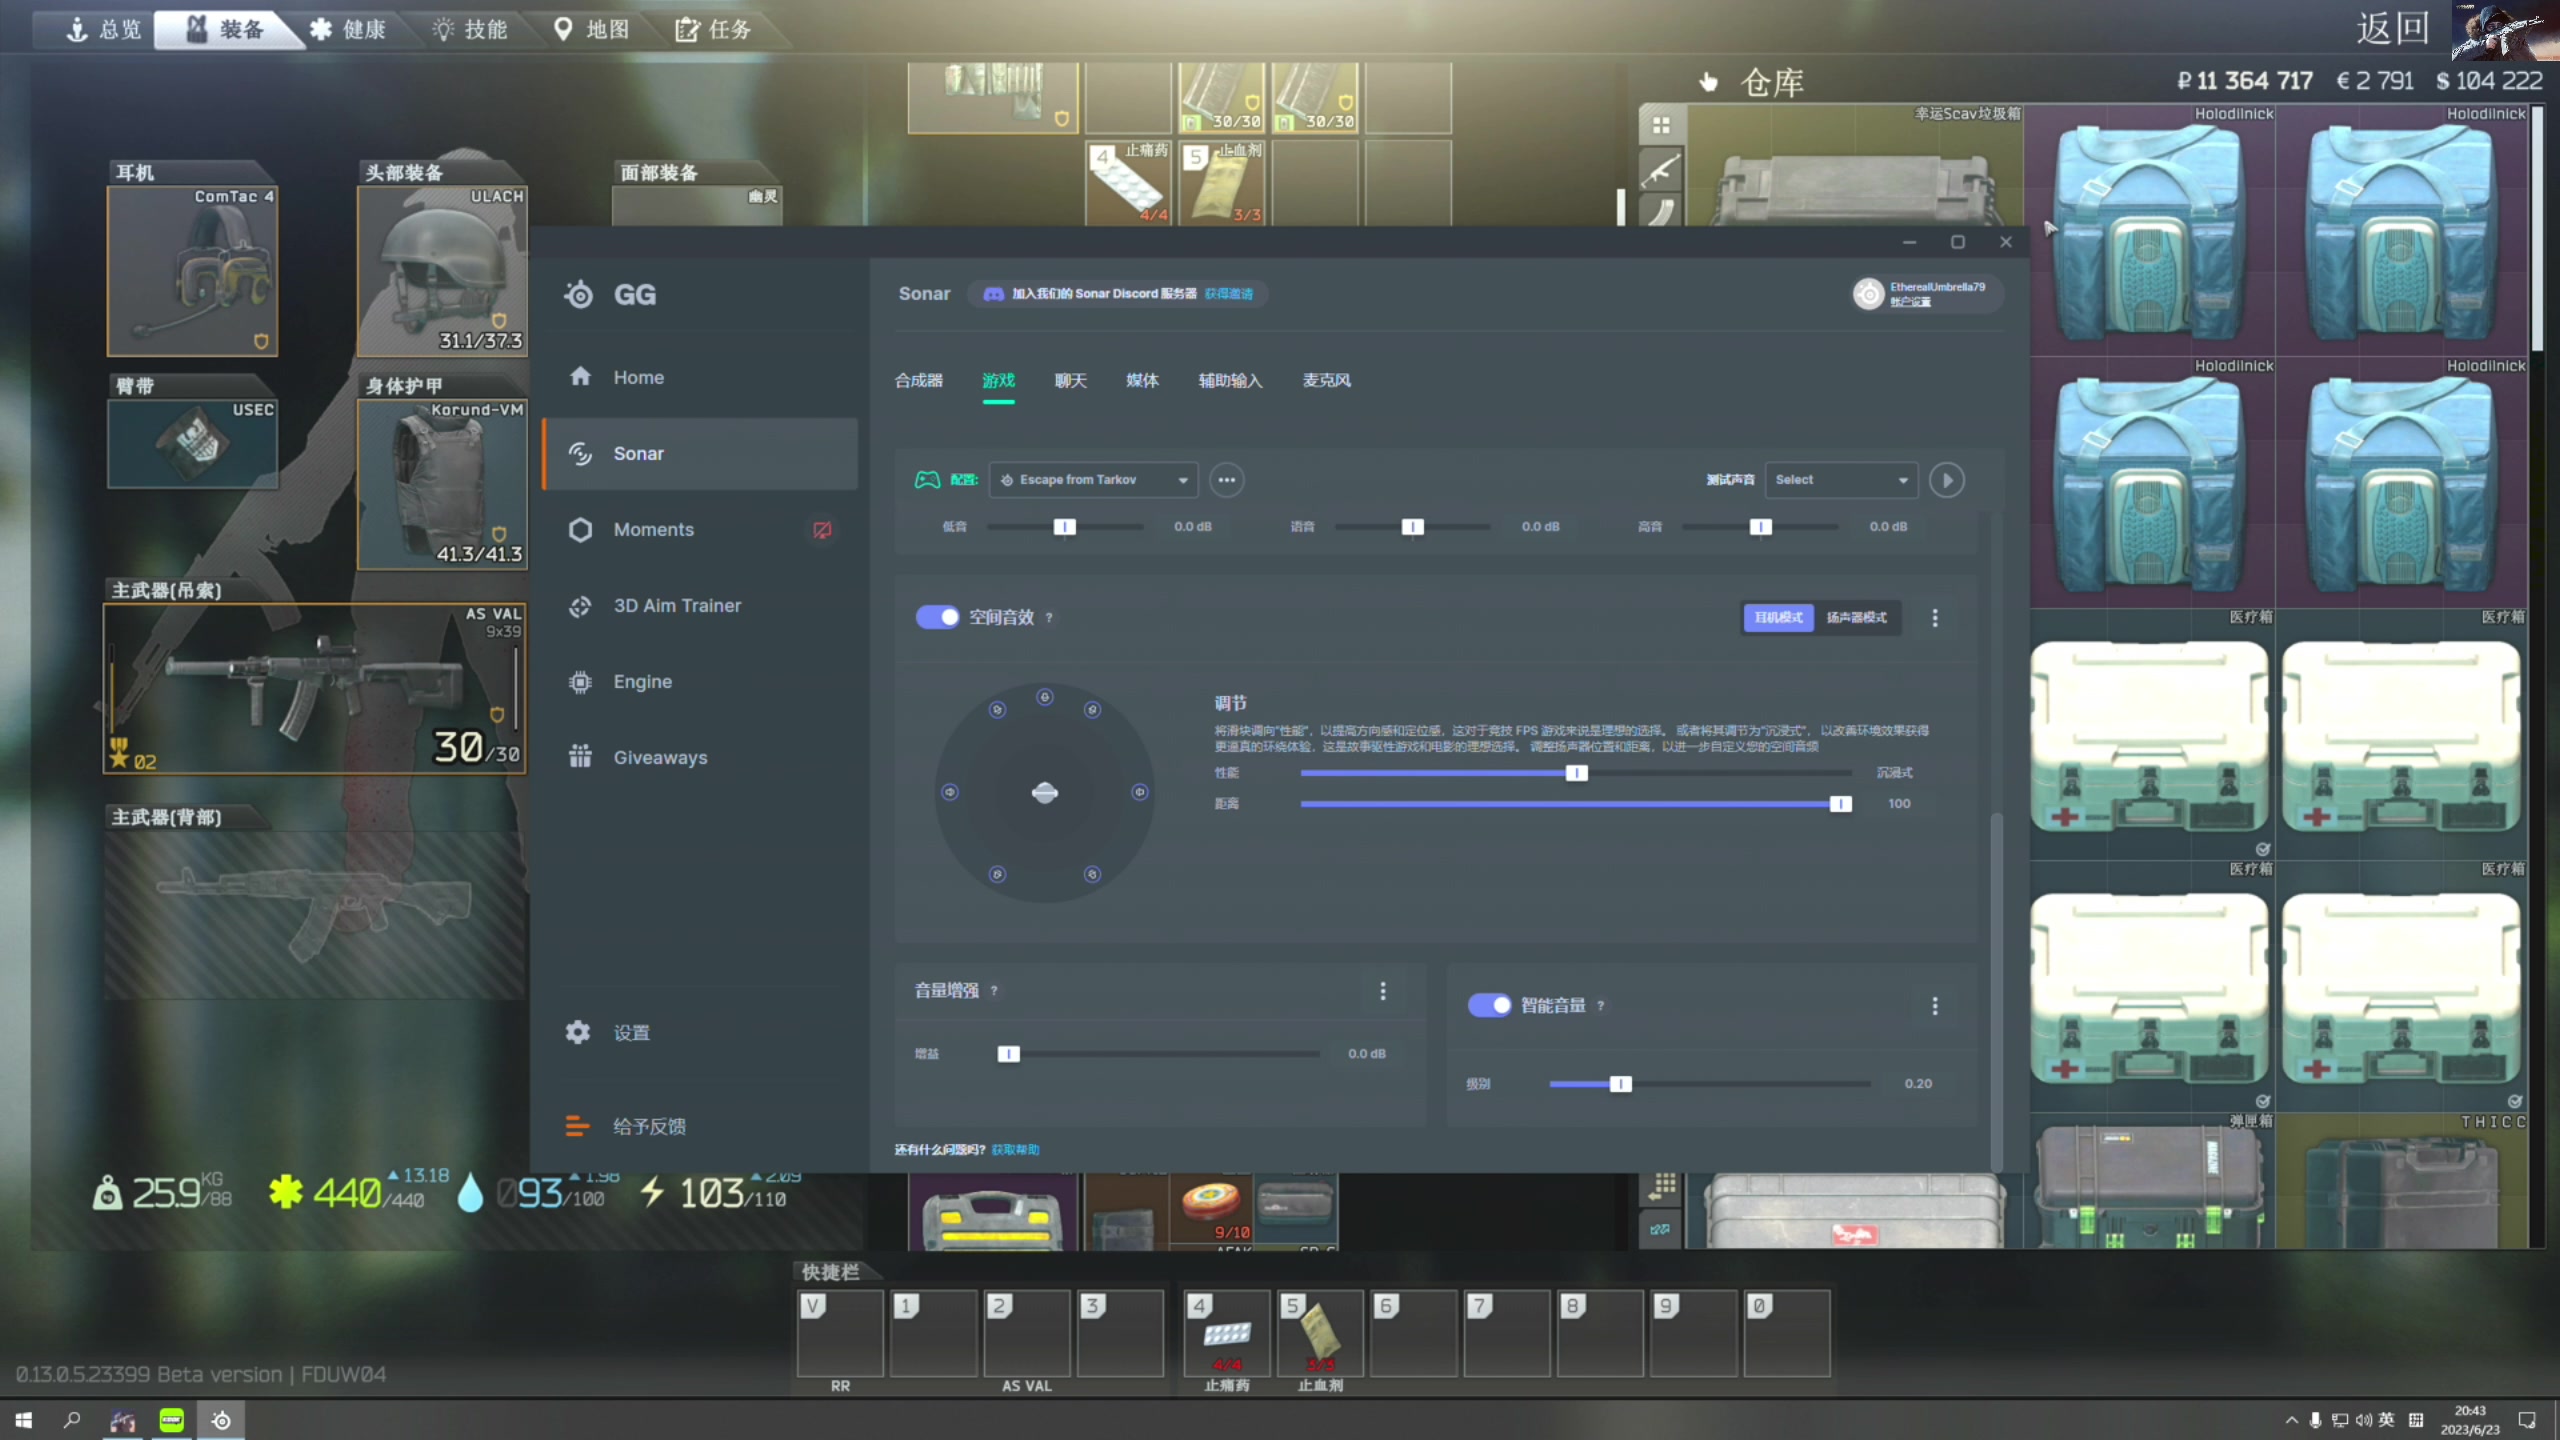Open Windows taskbar search
Screen dimensions: 2560x1440
[x=72, y=1420]
